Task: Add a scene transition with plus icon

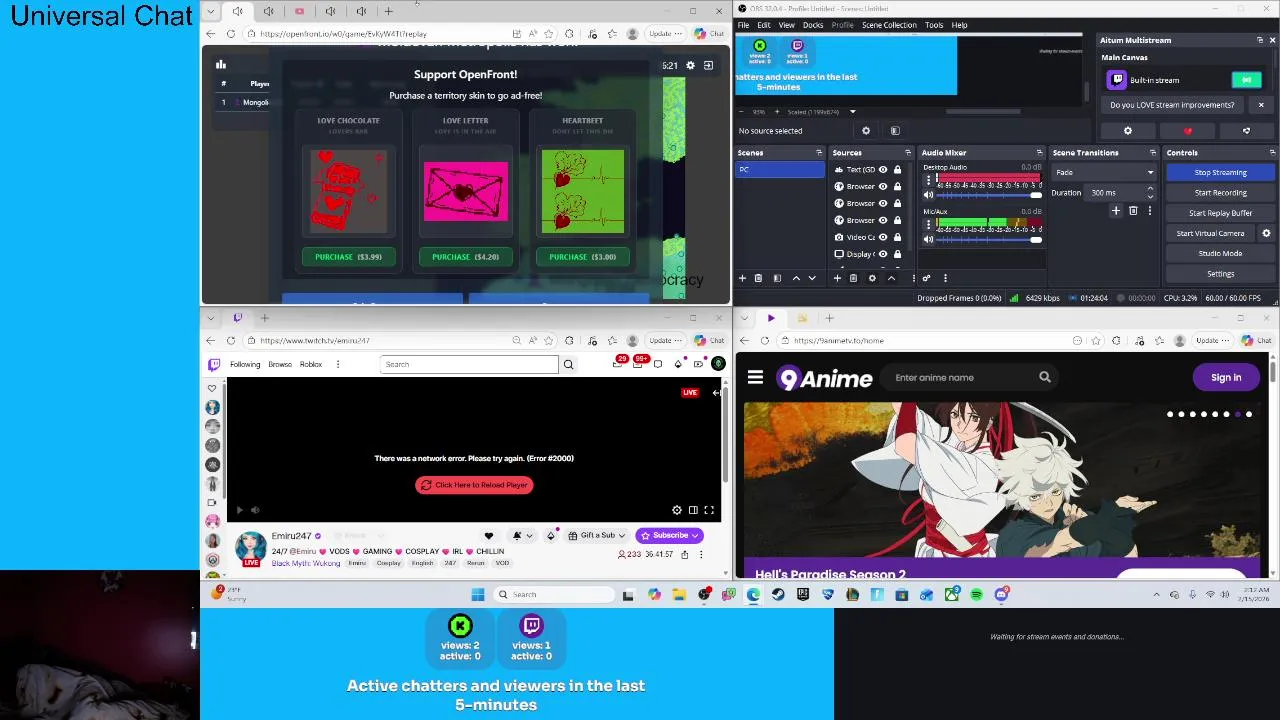Action: tap(1116, 211)
